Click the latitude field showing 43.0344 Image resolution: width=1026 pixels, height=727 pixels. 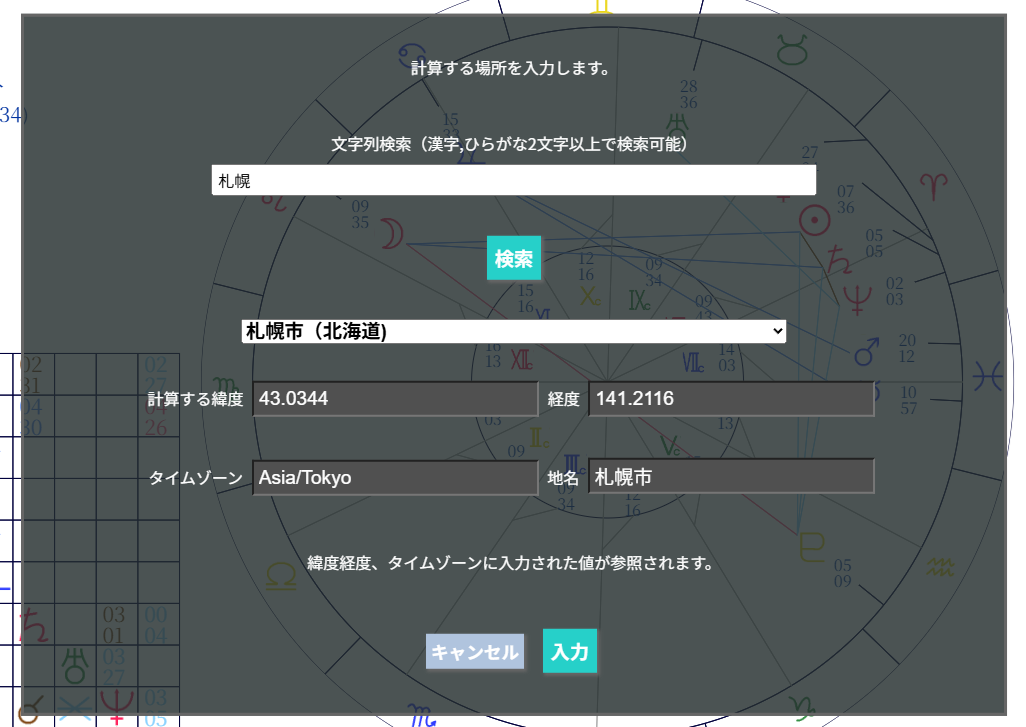pos(396,397)
